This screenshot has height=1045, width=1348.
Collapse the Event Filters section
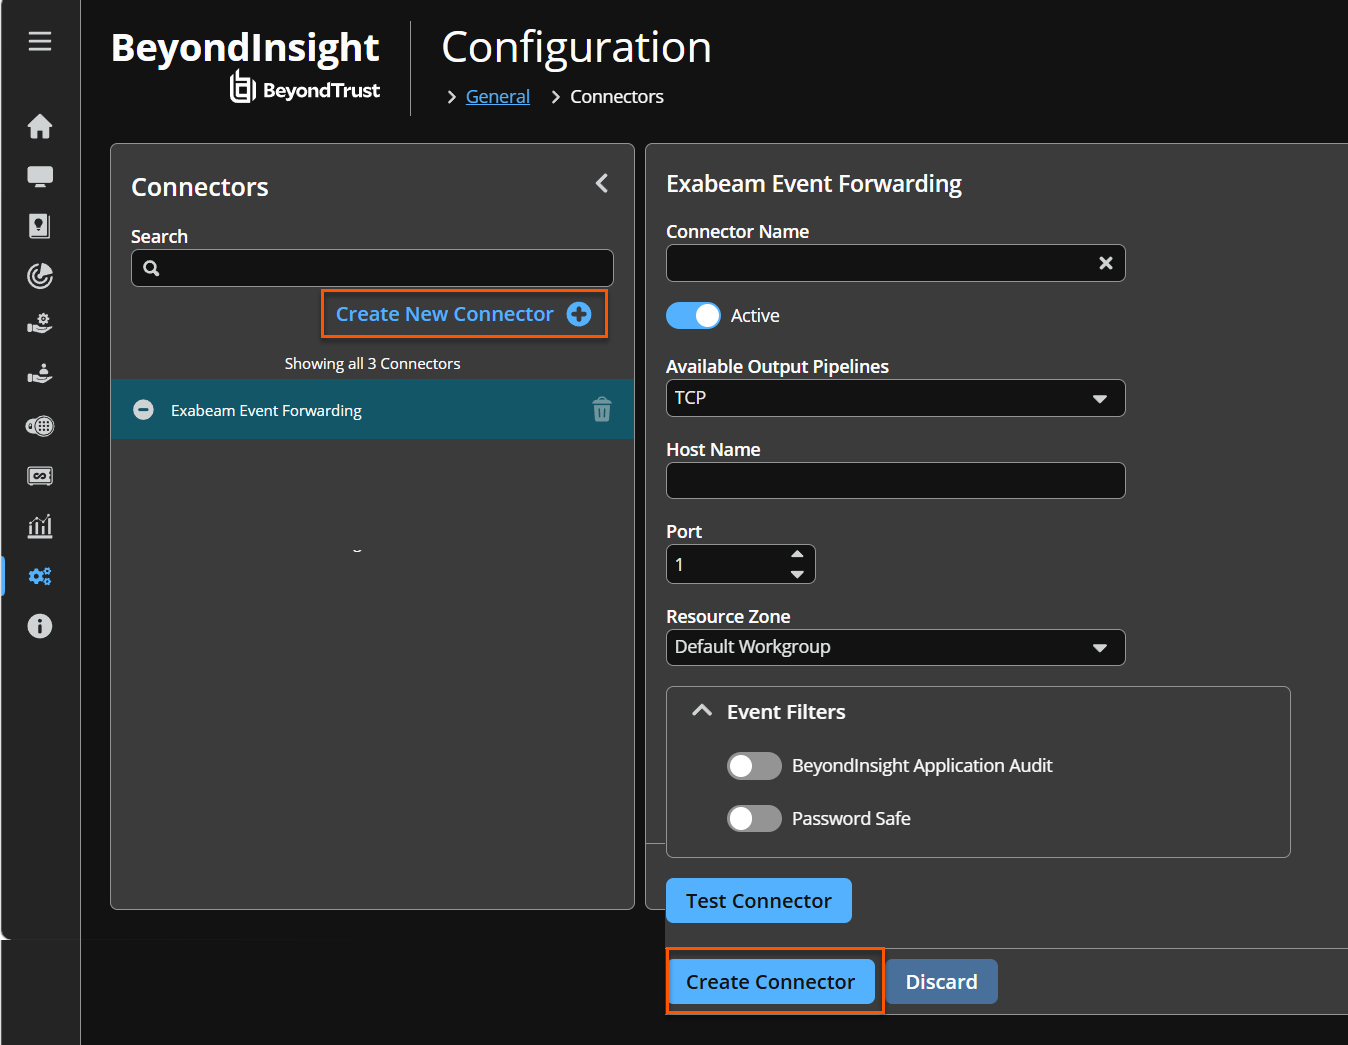click(702, 711)
